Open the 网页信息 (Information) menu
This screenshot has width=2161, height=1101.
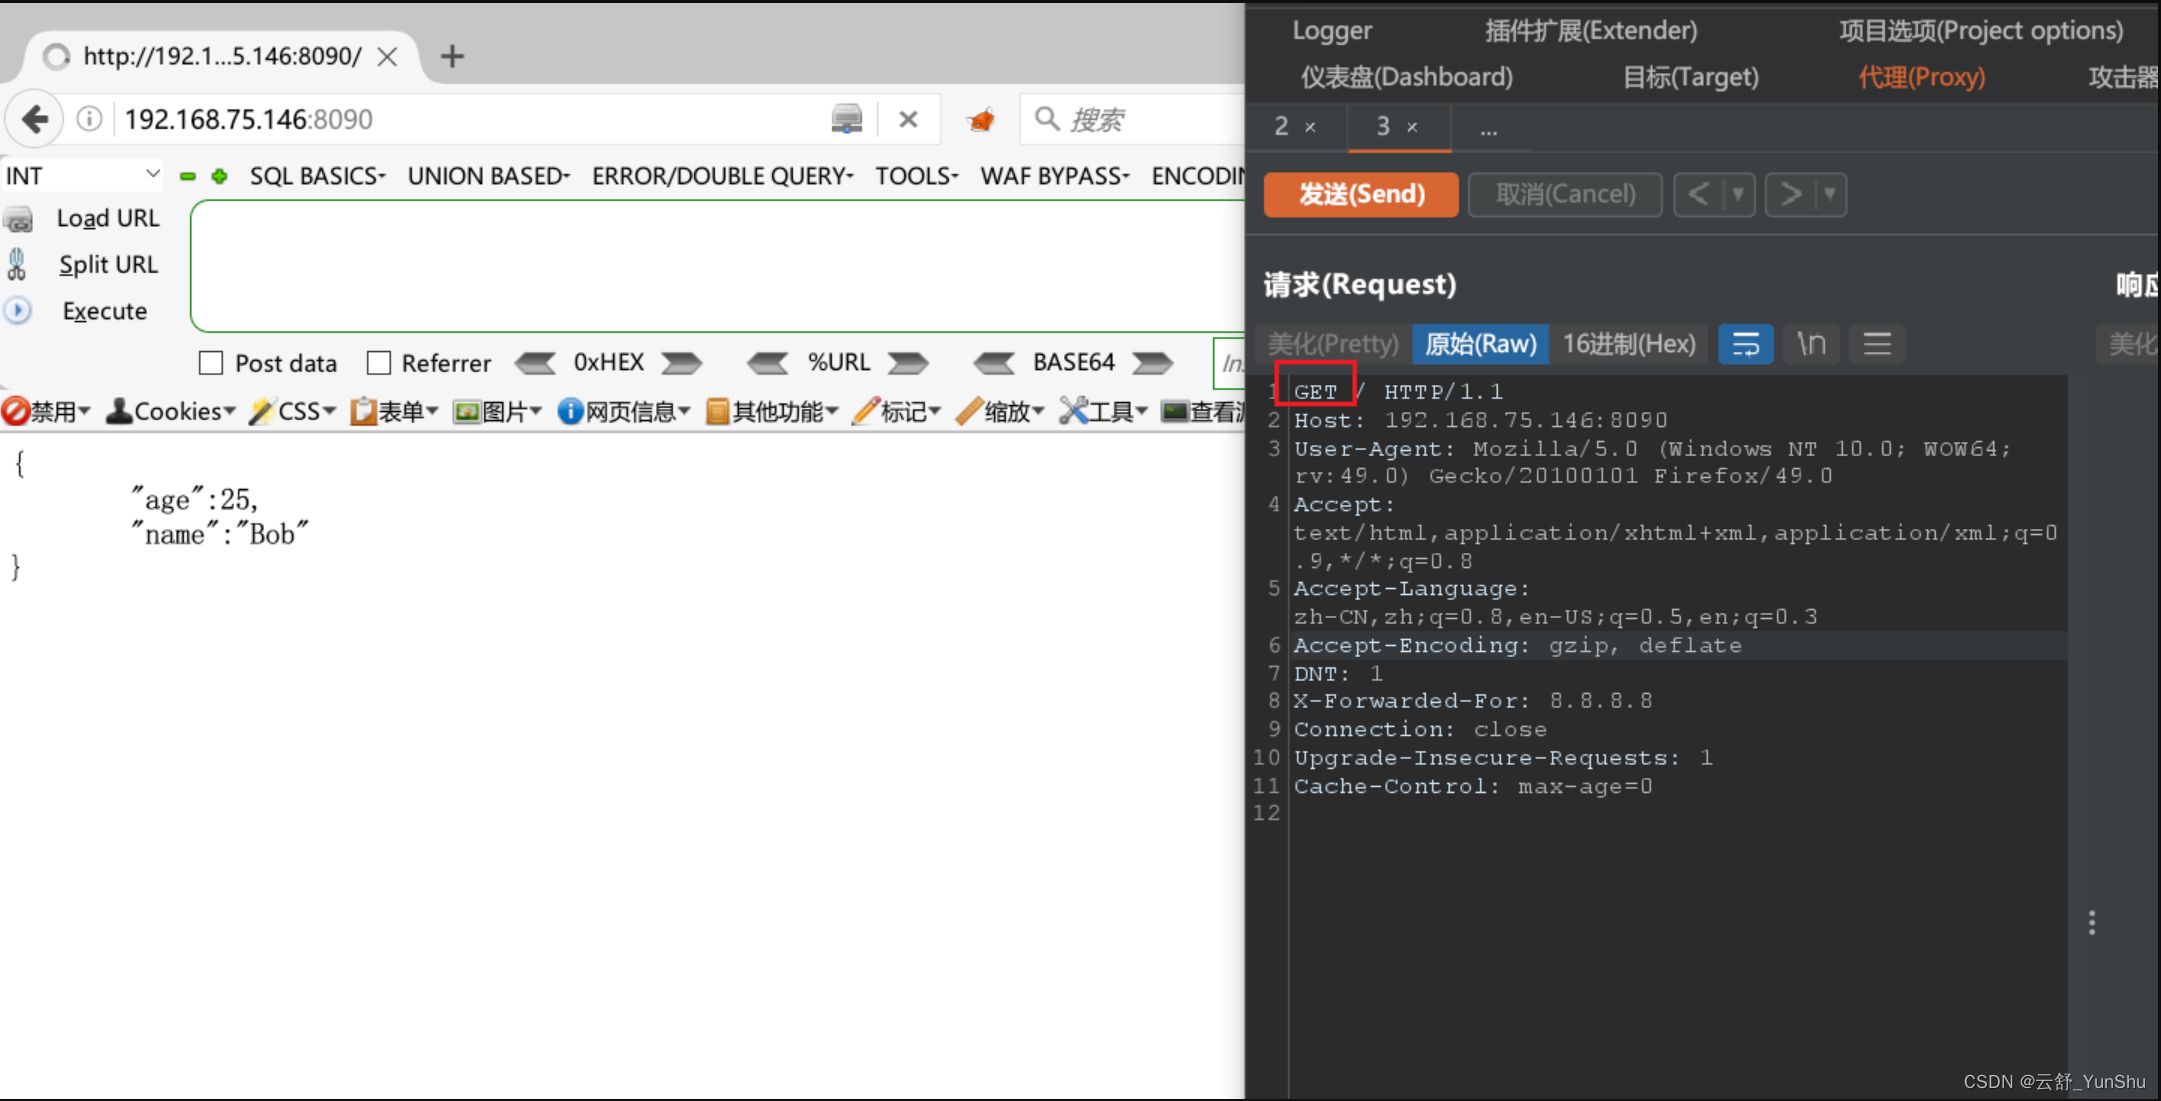pos(624,411)
